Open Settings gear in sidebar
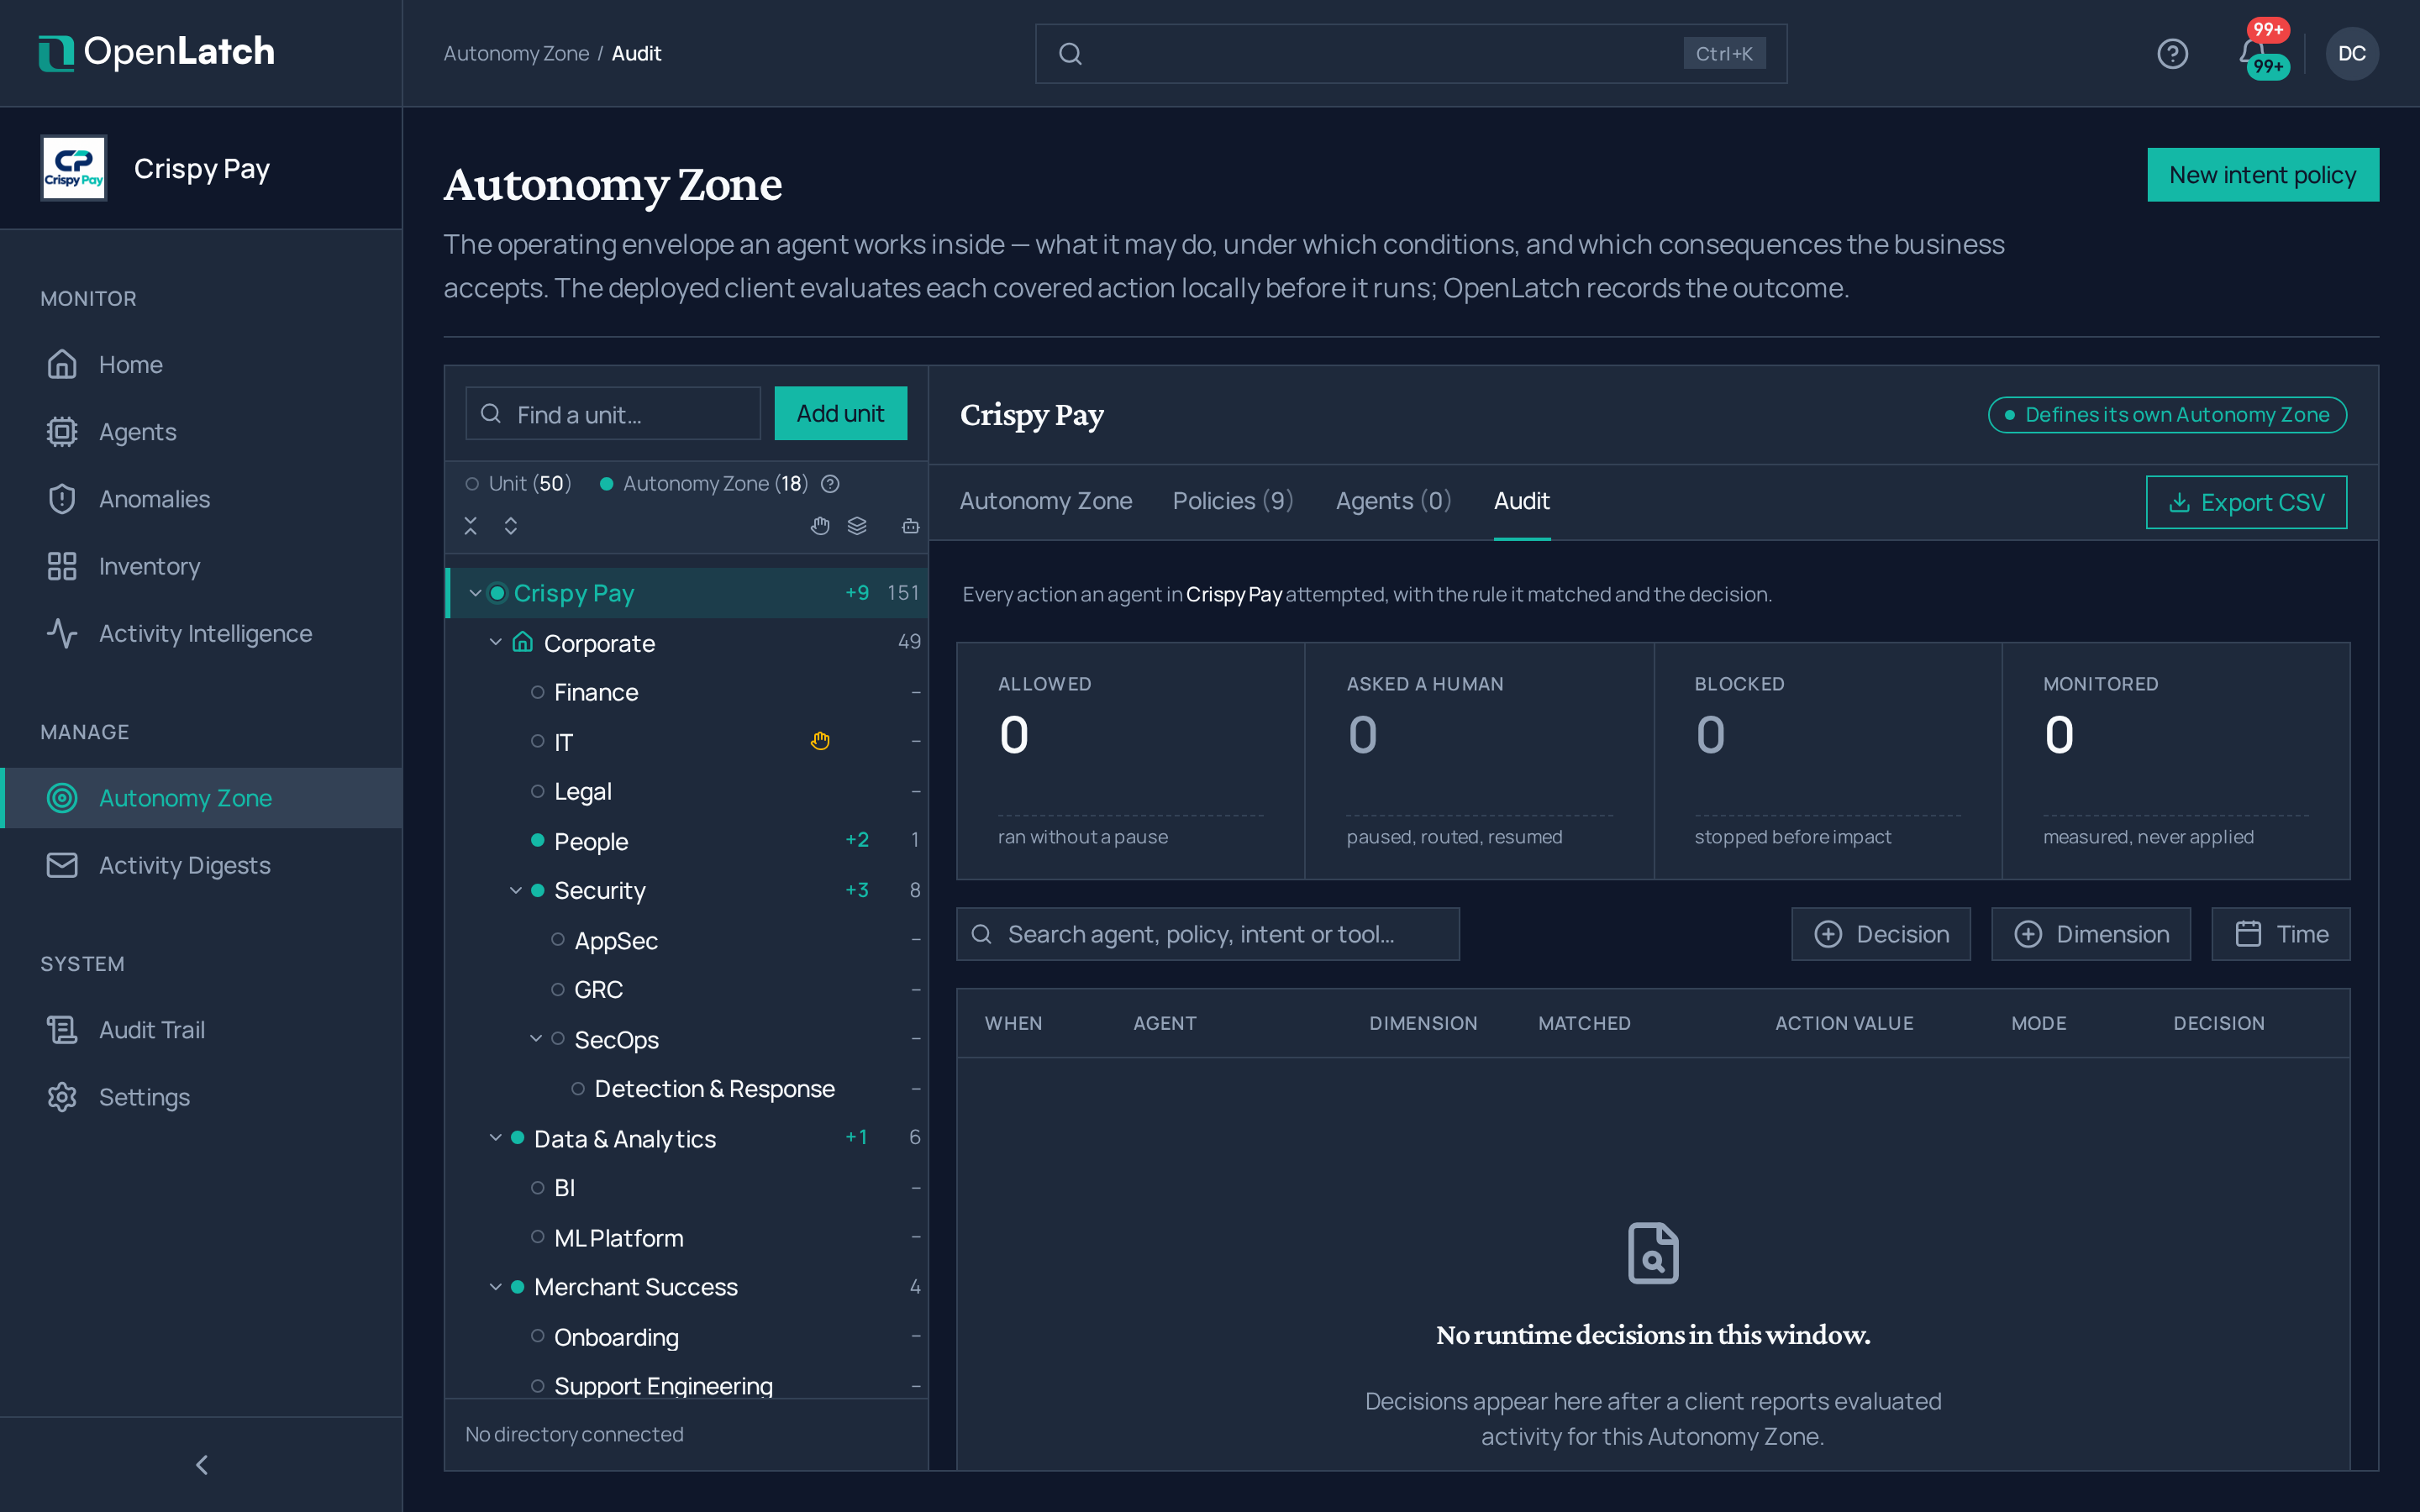 click(x=62, y=1096)
